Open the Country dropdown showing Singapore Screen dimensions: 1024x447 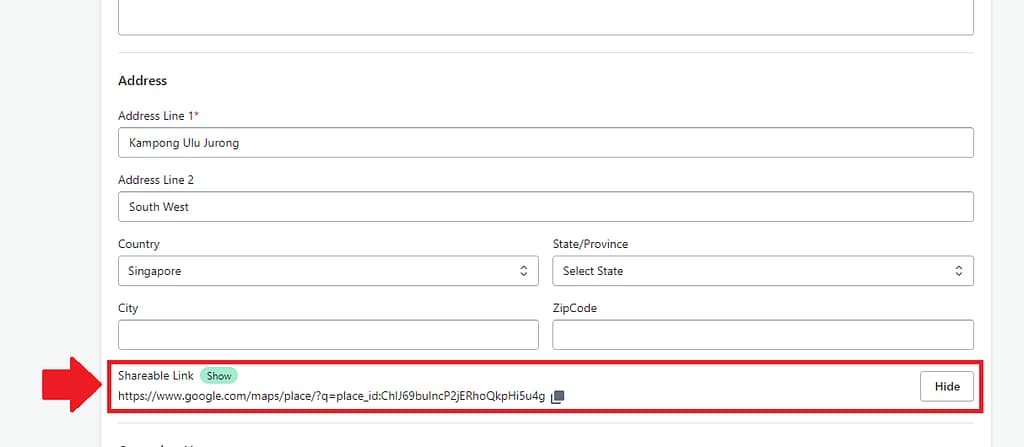[328, 271]
